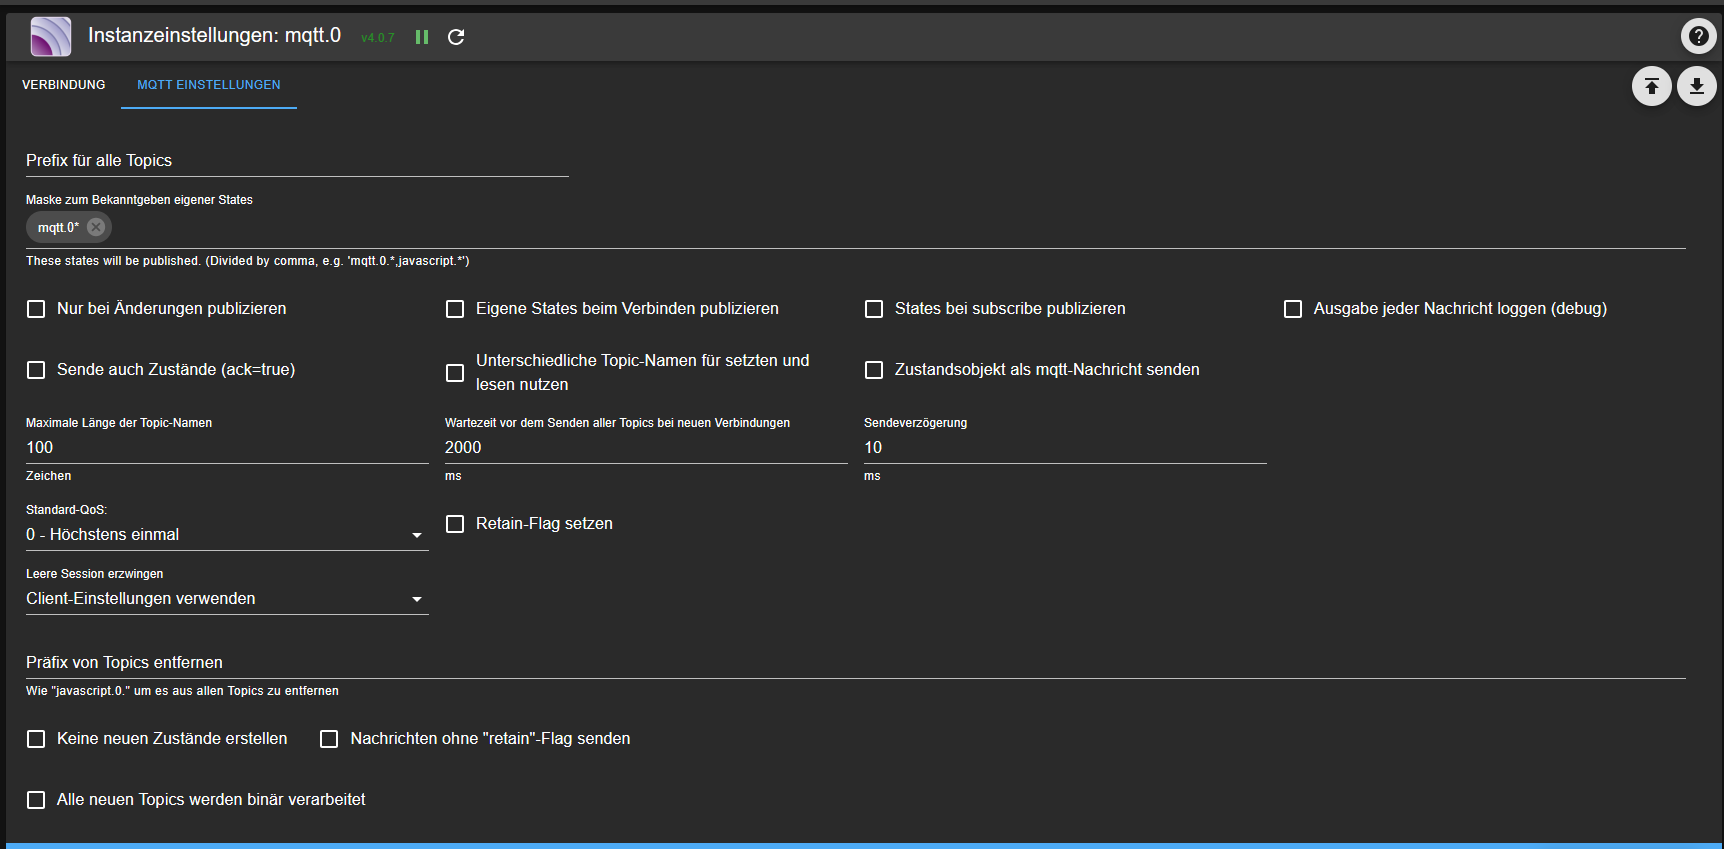
Task: Click the v4.0.7 version label
Action: 378,38
